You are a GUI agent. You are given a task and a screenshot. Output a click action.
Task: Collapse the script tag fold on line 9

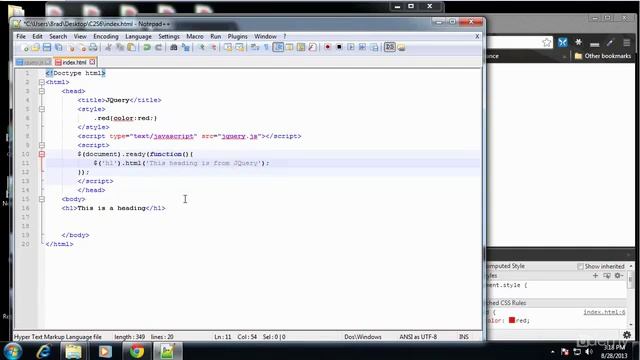(42, 145)
